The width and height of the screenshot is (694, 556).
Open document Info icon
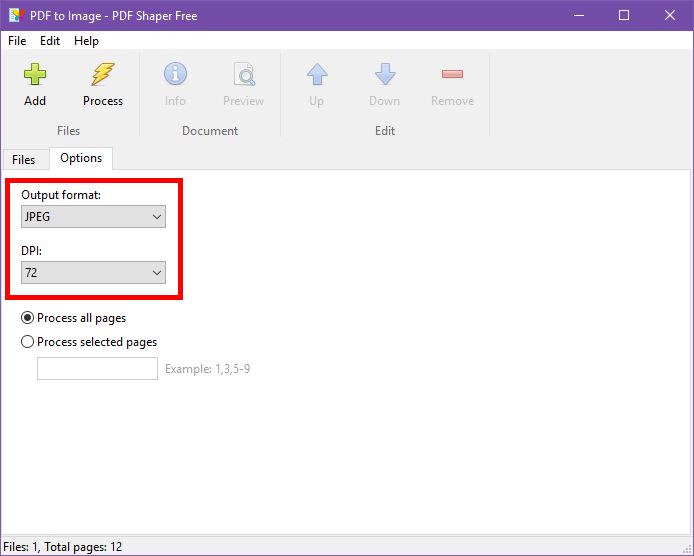[175, 73]
